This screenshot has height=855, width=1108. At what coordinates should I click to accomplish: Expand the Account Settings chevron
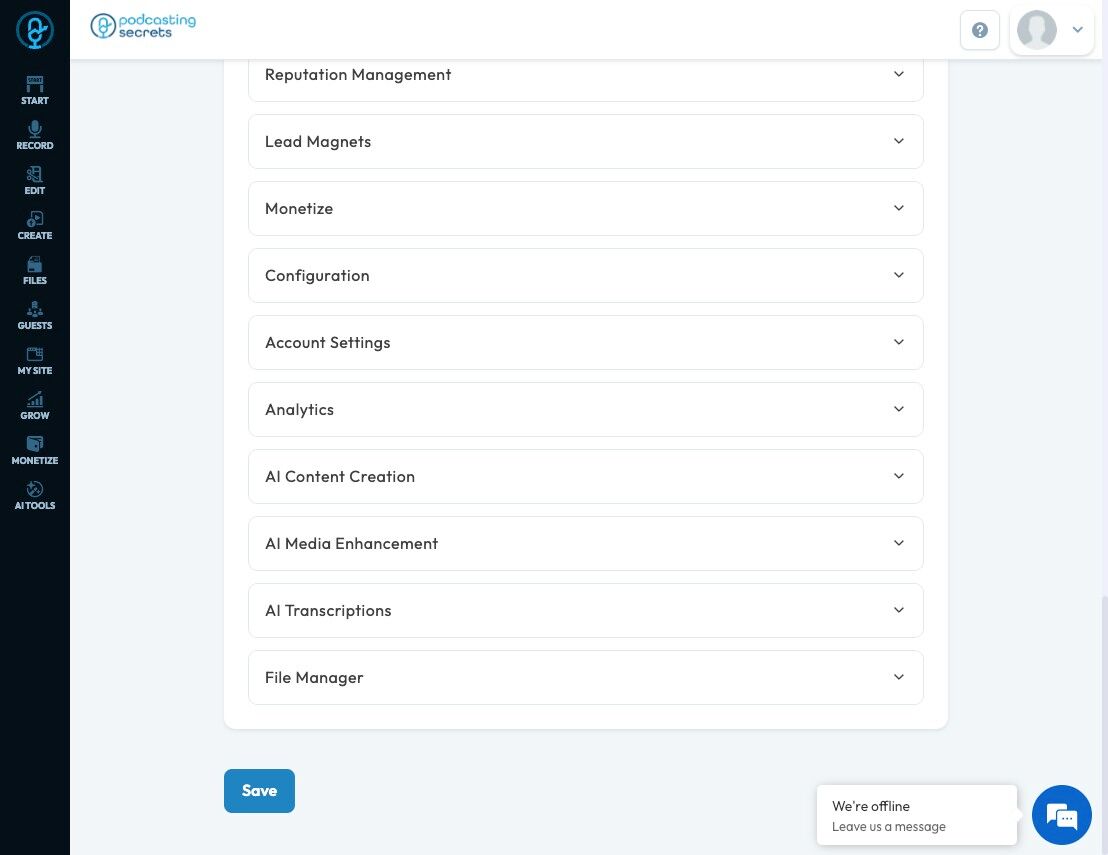click(x=898, y=342)
